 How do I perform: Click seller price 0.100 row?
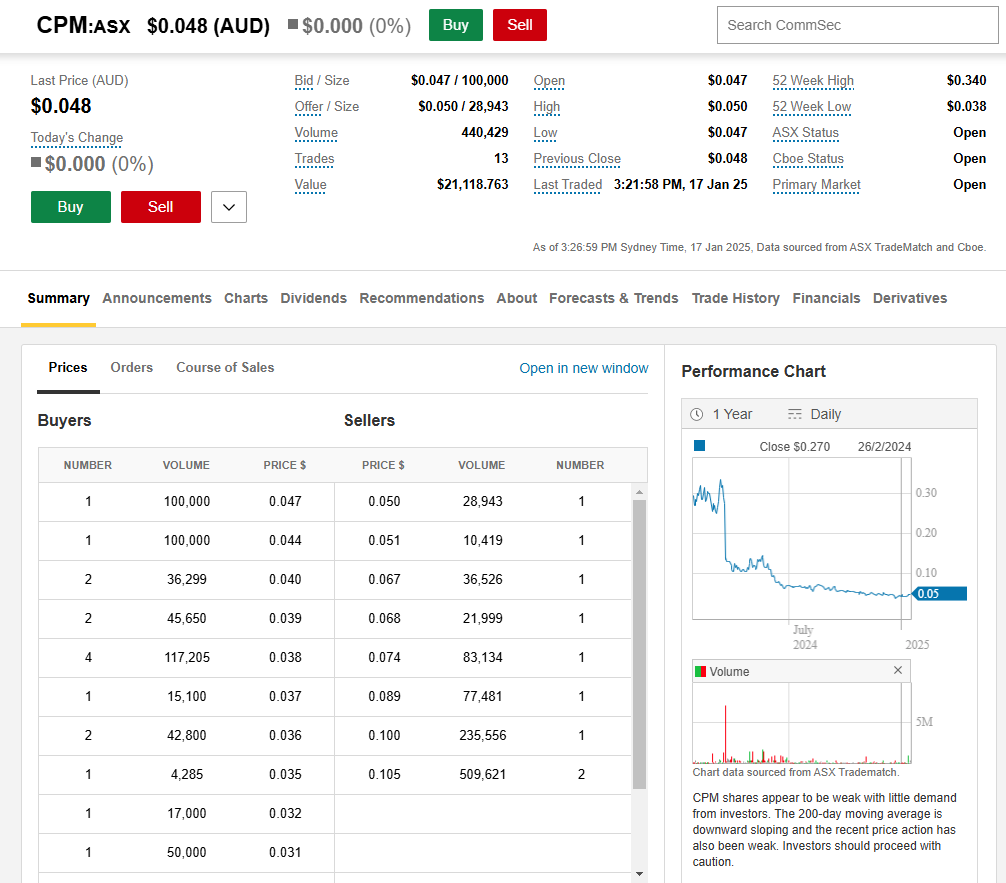(384, 735)
